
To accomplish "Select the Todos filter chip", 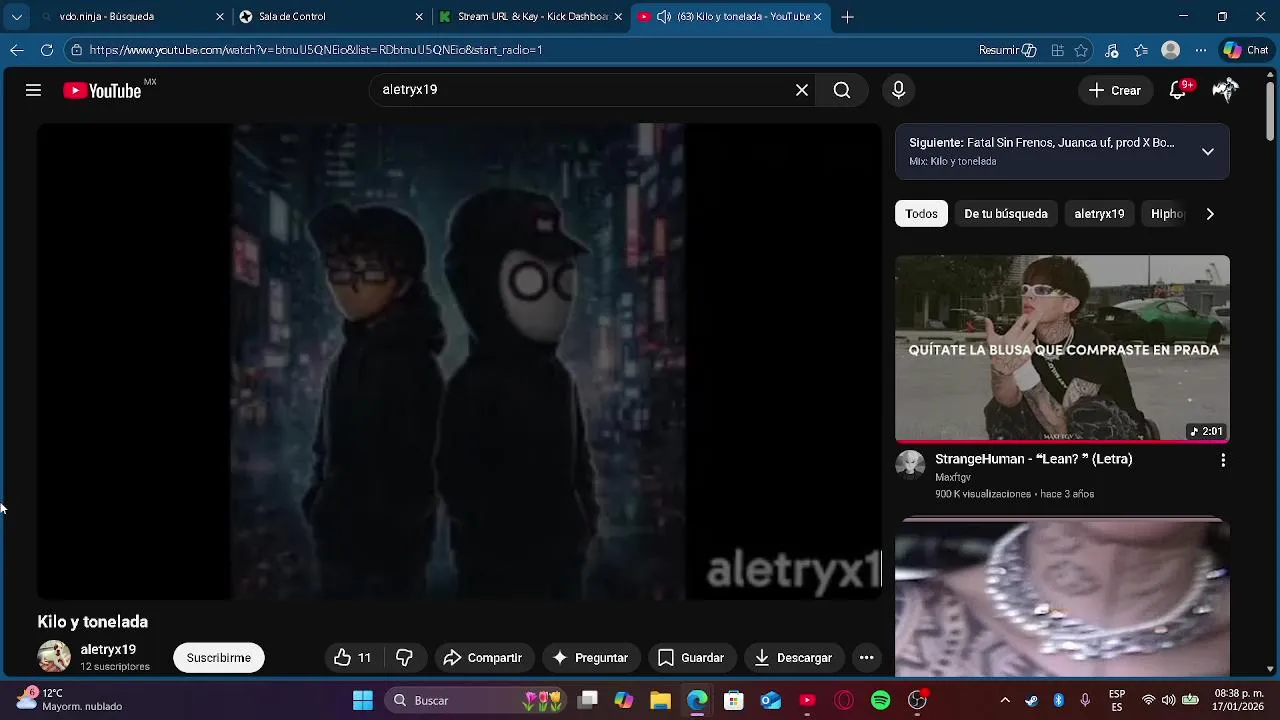I will click(x=921, y=213).
